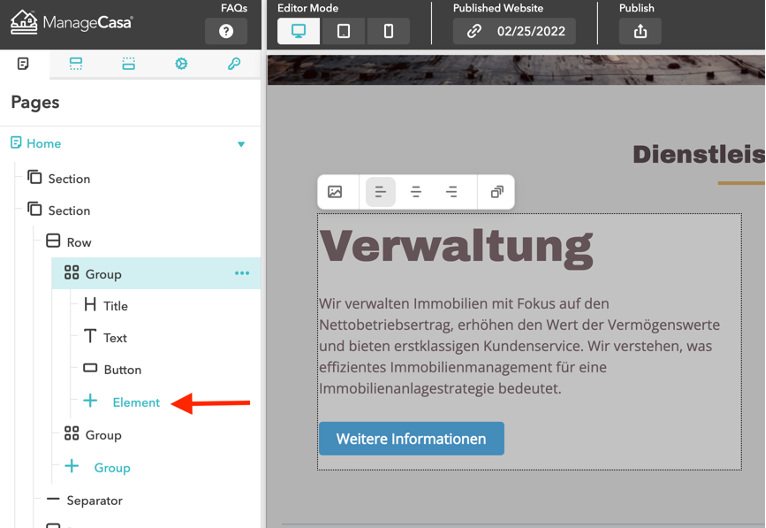The height and width of the screenshot is (528, 766).
Task: Select the second Group below Element
Action: click(x=103, y=435)
